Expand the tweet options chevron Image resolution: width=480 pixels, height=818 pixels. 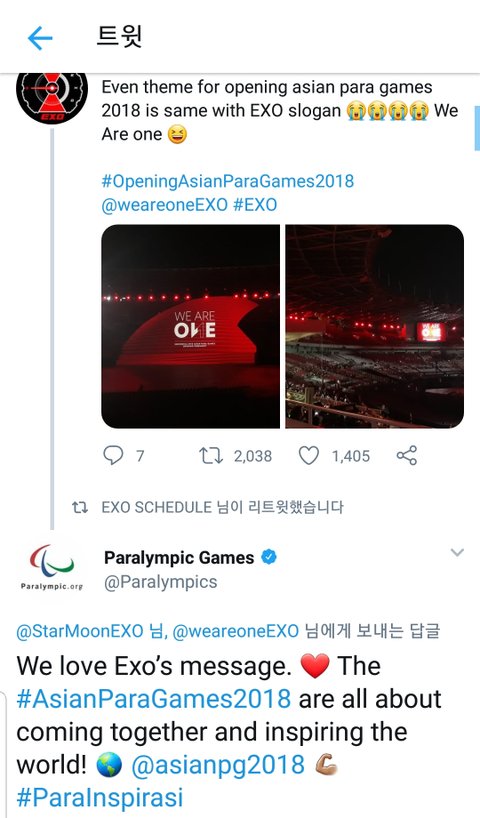click(457, 552)
